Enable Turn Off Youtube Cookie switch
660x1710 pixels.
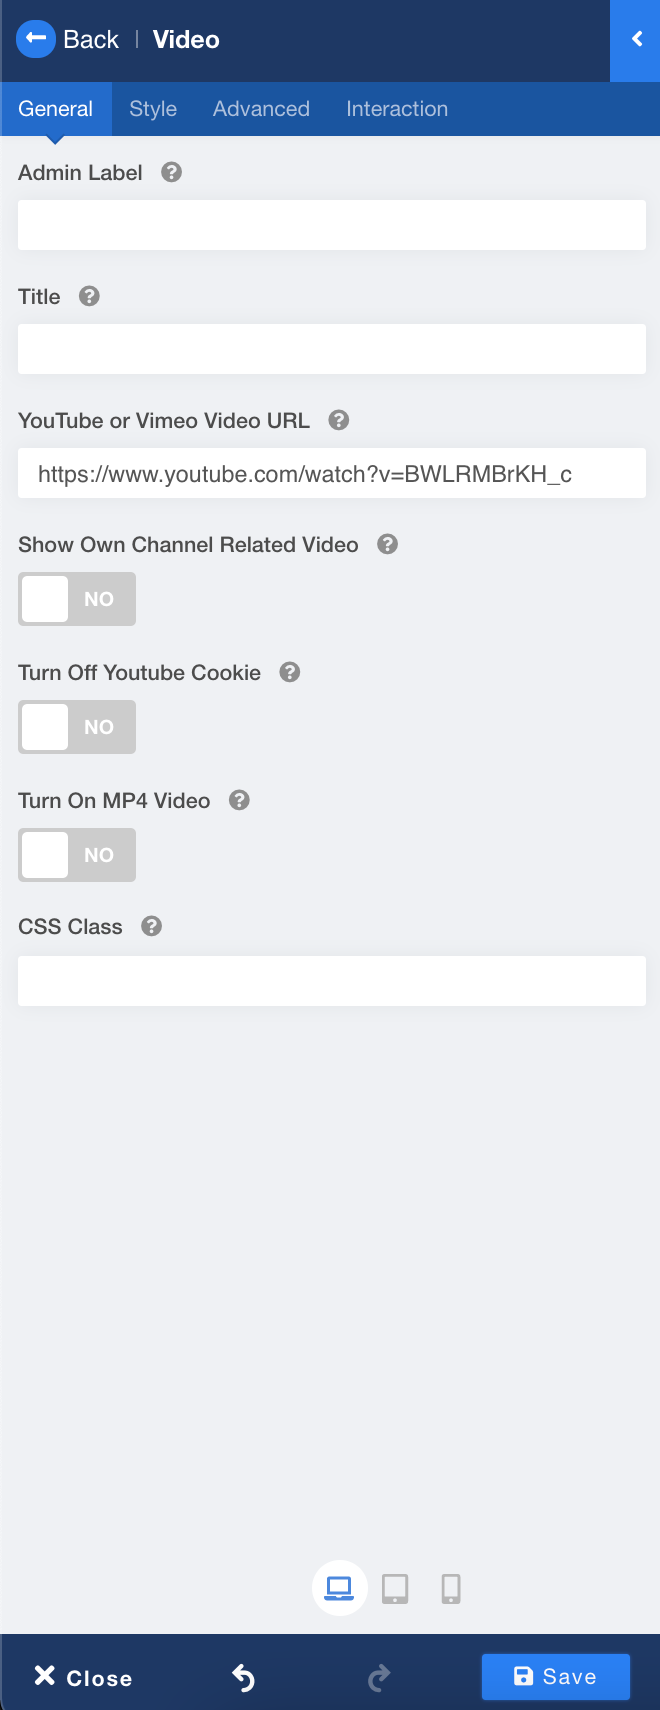77,727
